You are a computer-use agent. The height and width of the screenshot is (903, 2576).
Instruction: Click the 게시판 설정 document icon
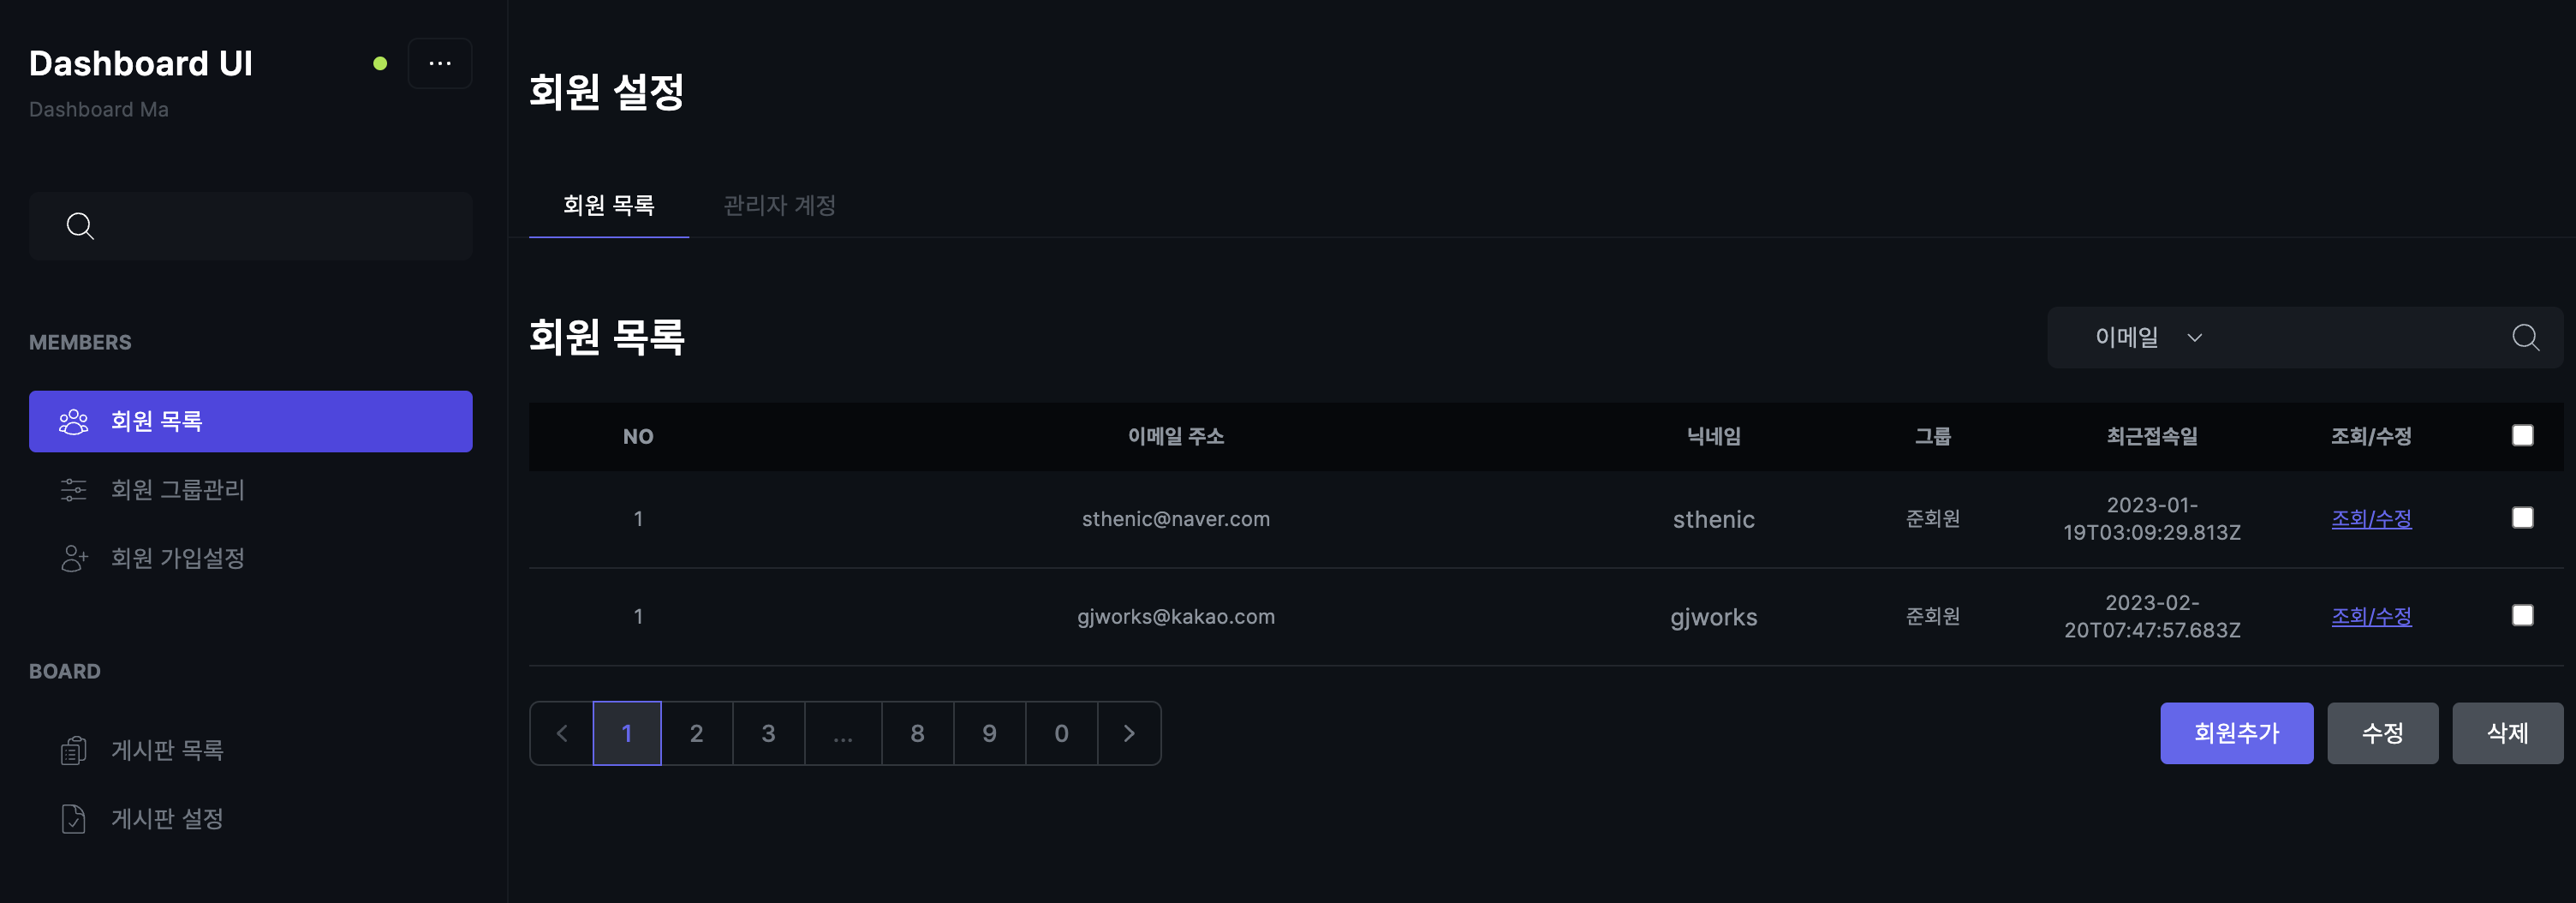coord(74,819)
